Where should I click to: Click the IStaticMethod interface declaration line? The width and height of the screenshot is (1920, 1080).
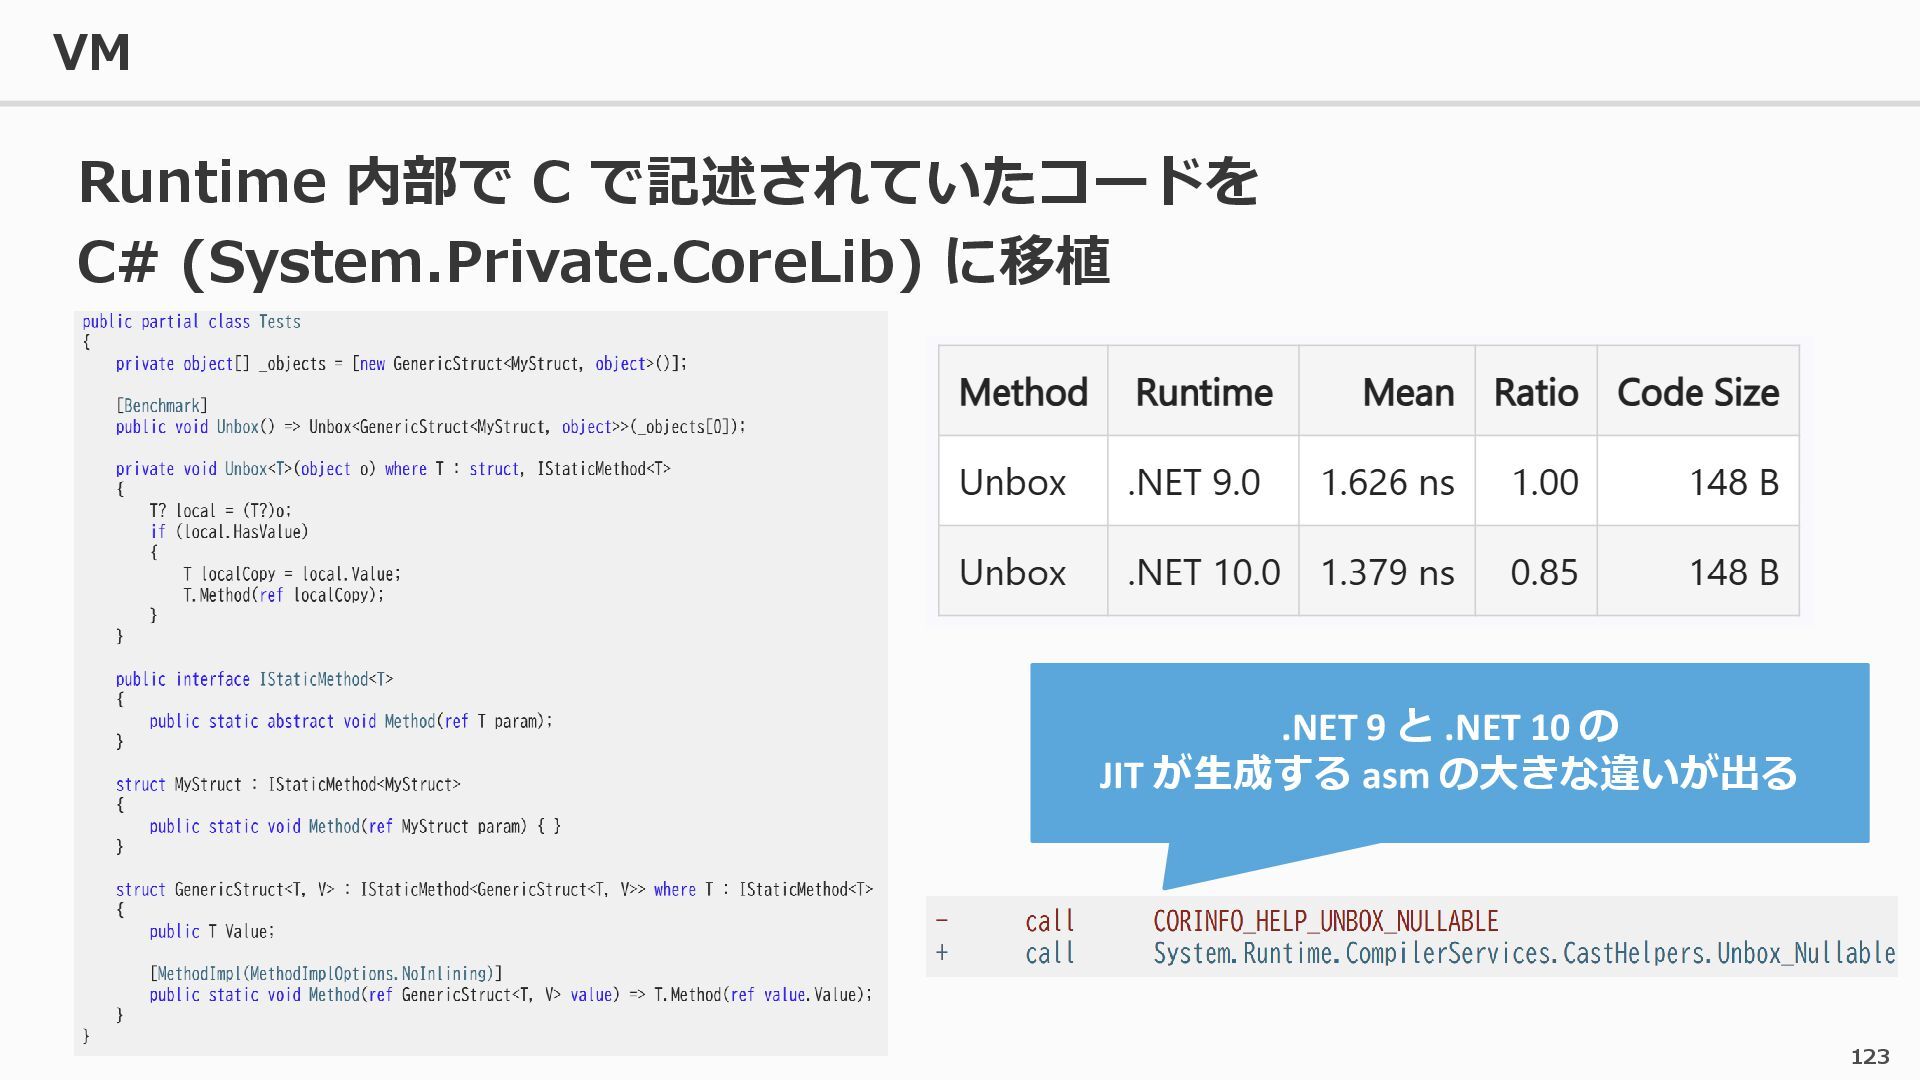(254, 679)
